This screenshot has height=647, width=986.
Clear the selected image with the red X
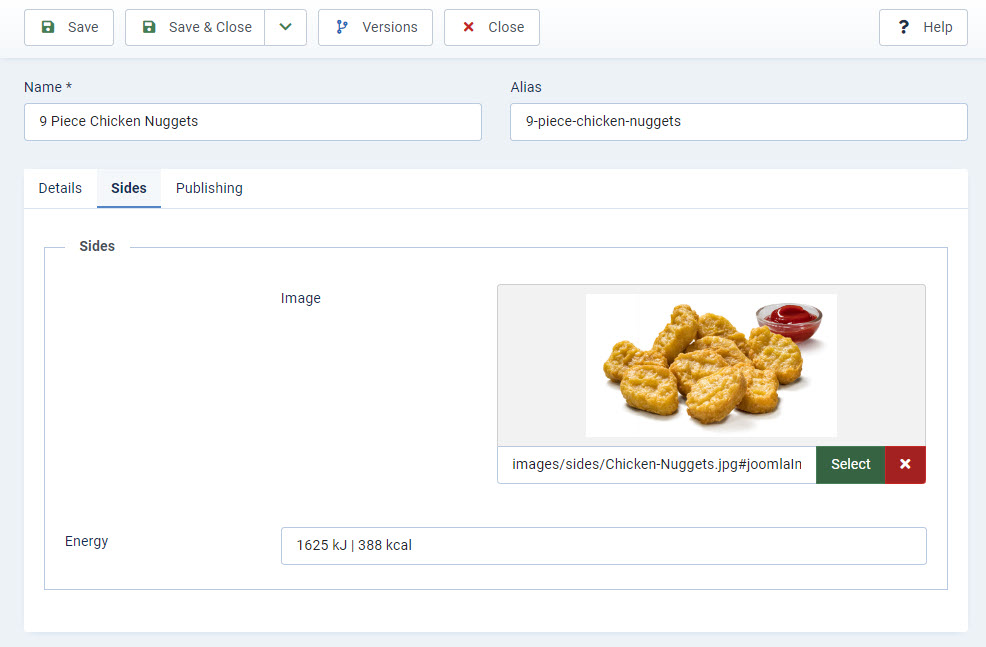click(x=905, y=465)
